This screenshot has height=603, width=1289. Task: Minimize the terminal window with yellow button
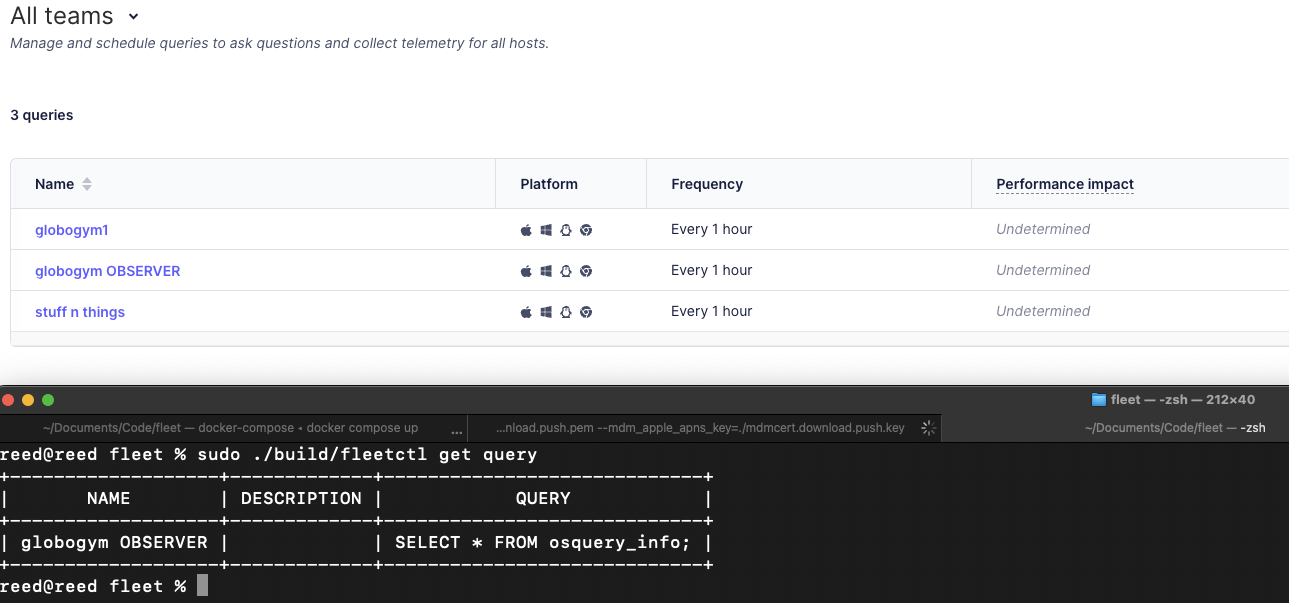click(28, 400)
